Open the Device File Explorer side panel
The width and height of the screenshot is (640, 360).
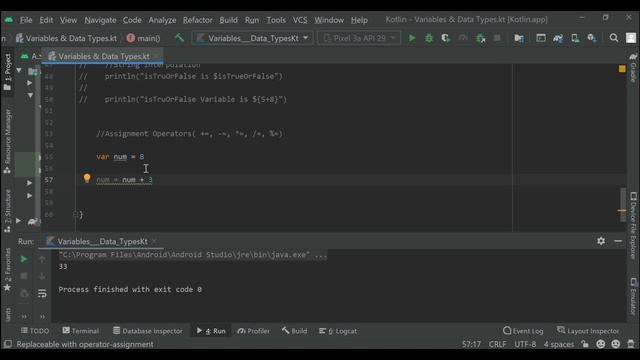point(633,226)
